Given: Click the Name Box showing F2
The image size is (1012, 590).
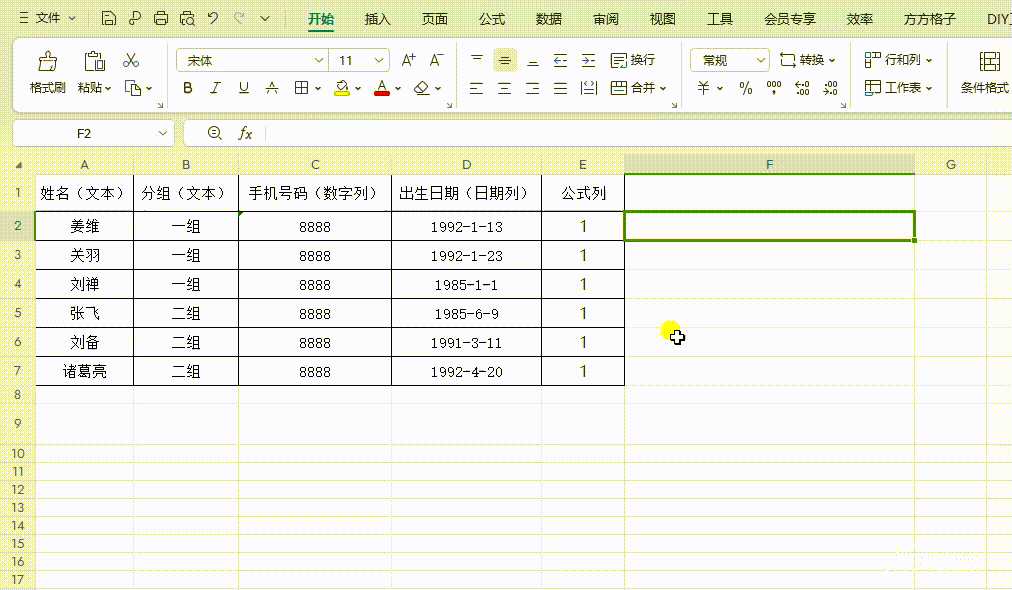Looking at the screenshot, I should point(84,134).
